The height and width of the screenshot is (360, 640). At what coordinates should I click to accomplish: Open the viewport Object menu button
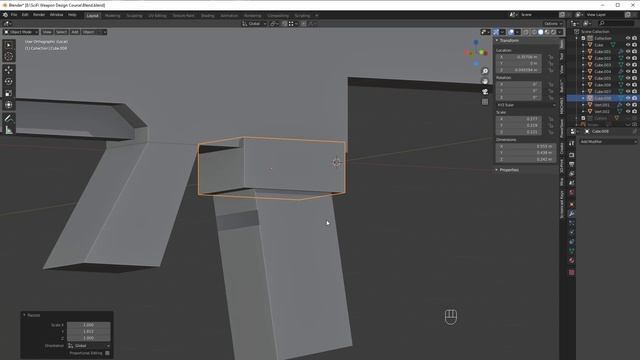point(89,32)
